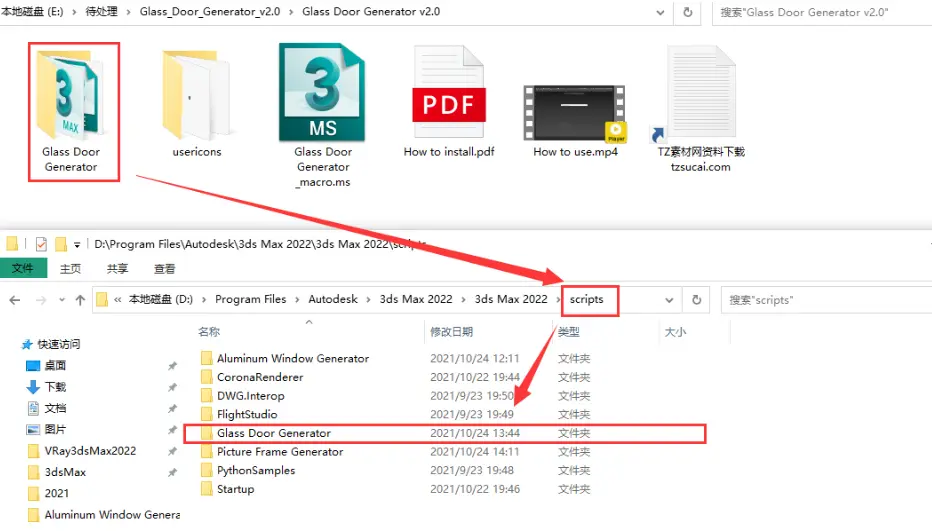Open the 共享 ribbon tab

[x=117, y=269]
